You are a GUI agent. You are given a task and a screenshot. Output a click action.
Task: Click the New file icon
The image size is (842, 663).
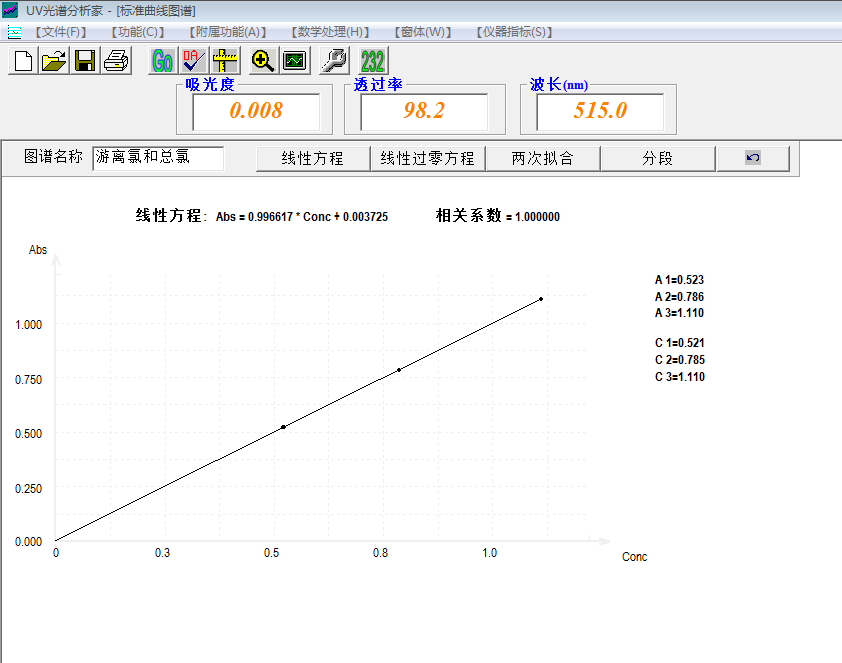pyautogui.click(x=22, y=61)
